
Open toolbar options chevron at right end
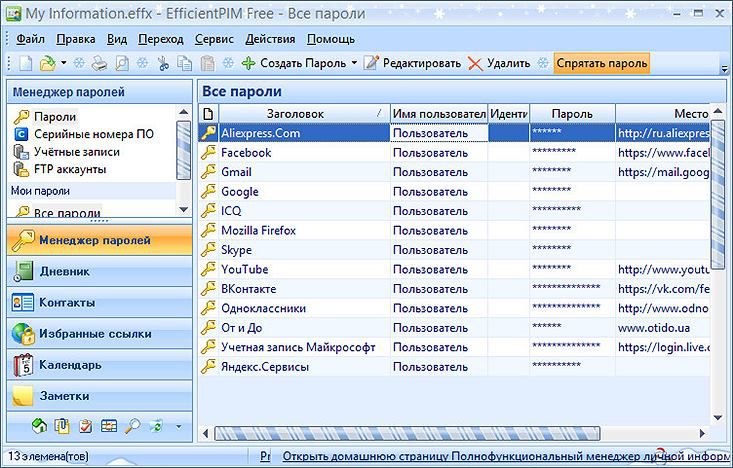[x=724, y=69]
